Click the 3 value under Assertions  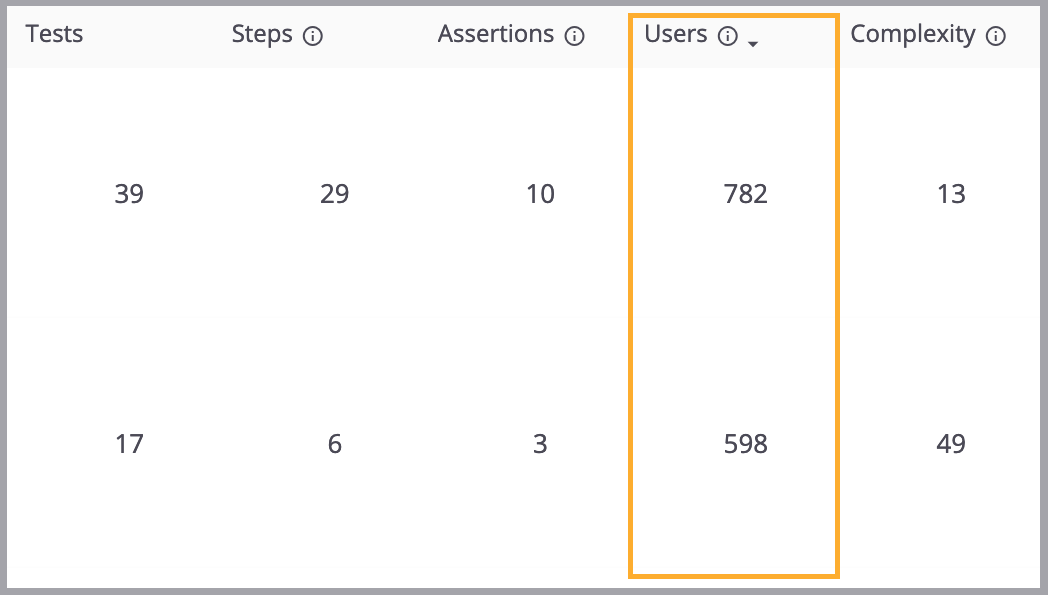540,444
